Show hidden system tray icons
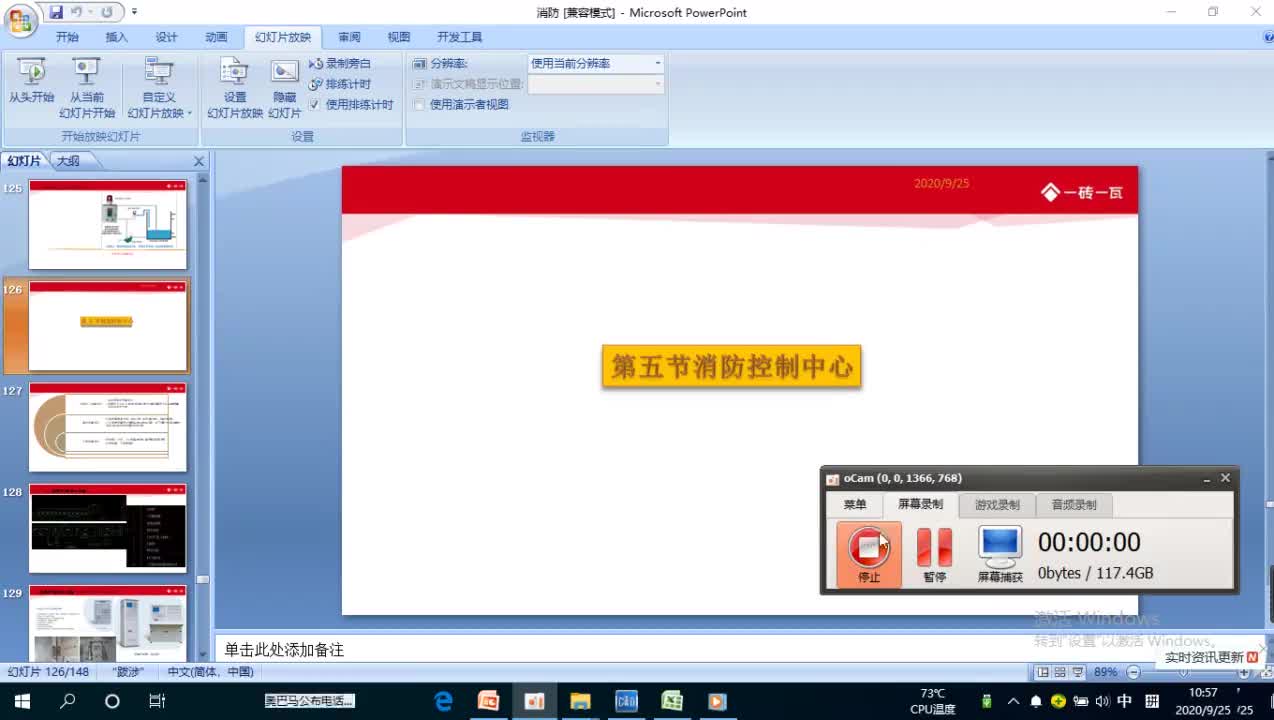Image resolution: width=1274 pixels, height=720 pixels. click(1013, 701)
